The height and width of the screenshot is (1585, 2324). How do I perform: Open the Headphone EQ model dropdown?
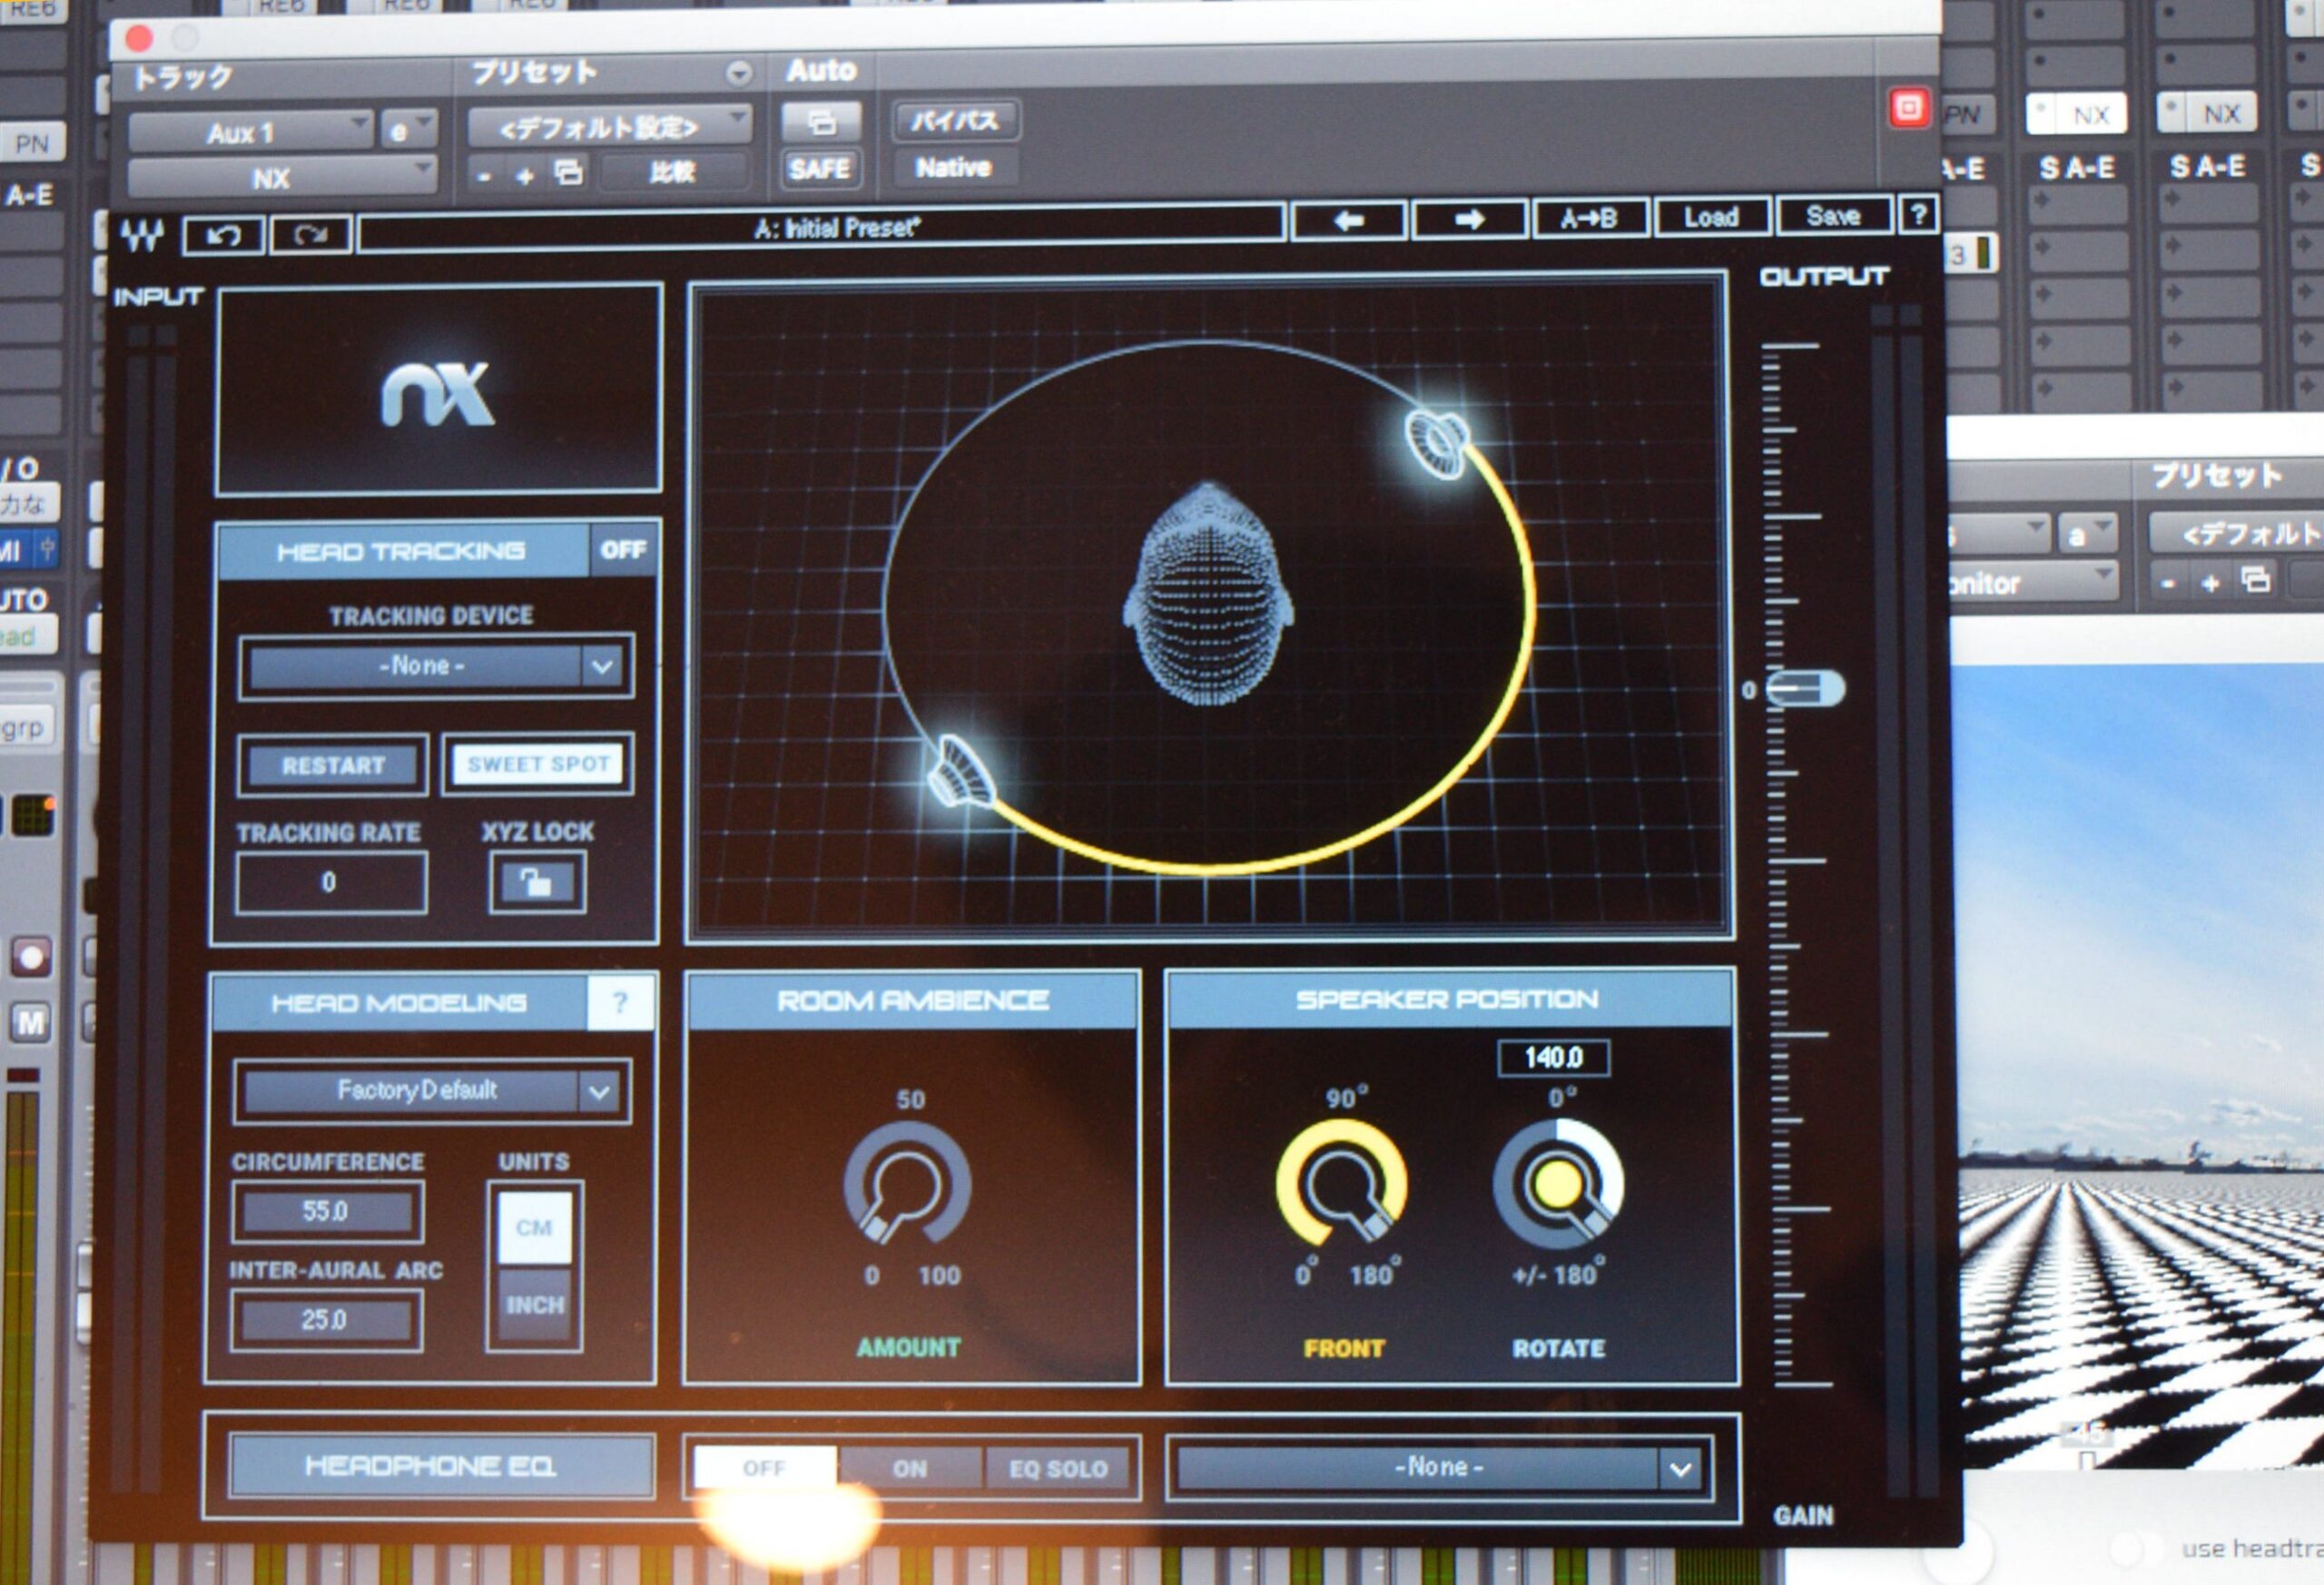pos(1440,1468)
